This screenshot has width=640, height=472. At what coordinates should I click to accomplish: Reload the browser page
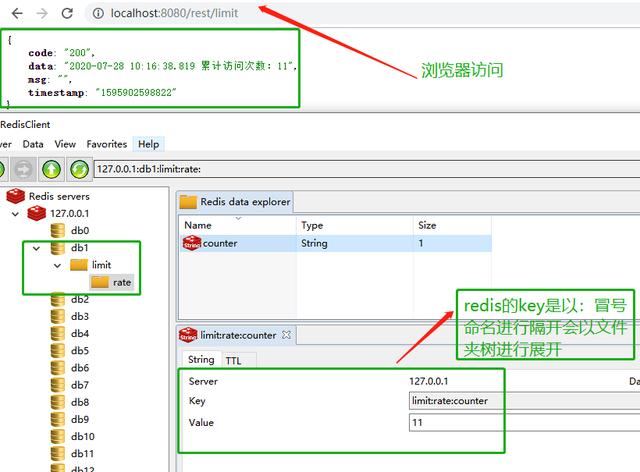pyautogui.click(x=67, y=13)
